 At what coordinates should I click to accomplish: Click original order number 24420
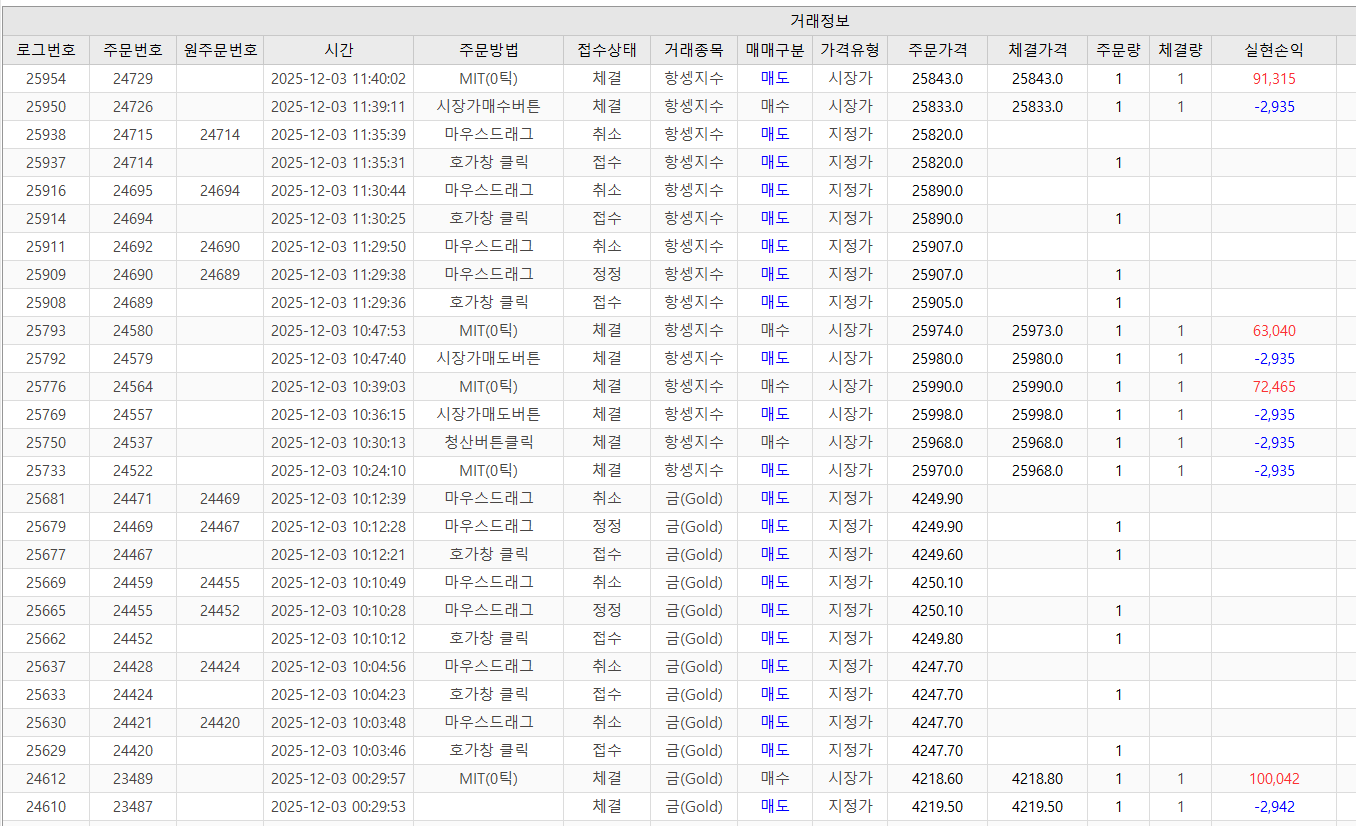click(x=220, y=722)
